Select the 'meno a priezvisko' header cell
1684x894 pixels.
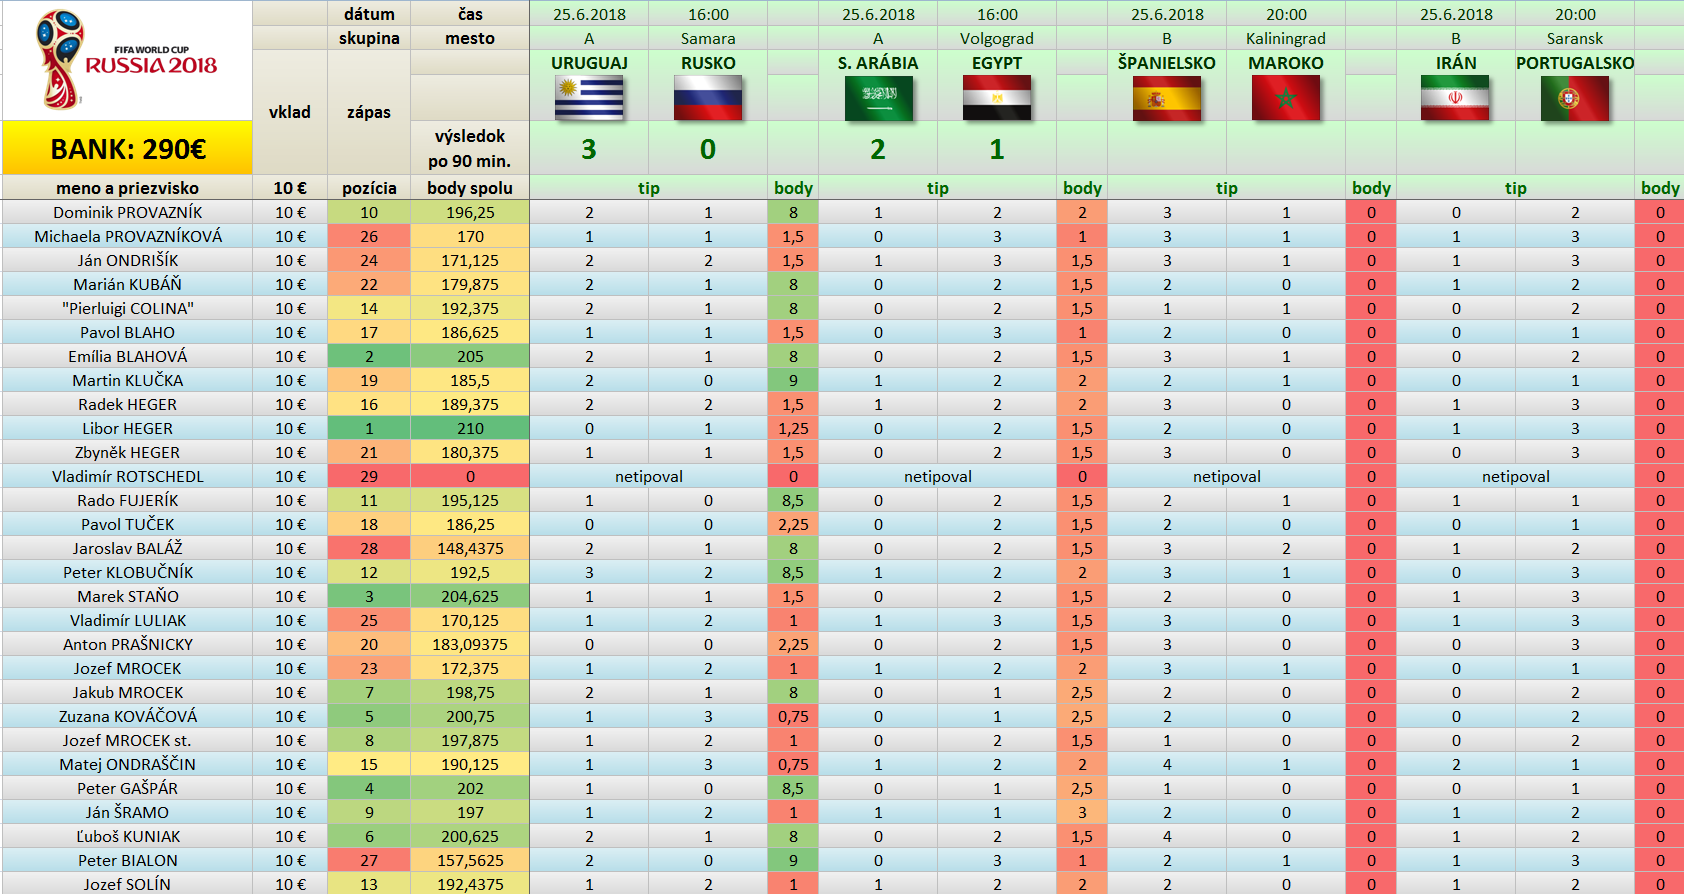coord(127,188)
